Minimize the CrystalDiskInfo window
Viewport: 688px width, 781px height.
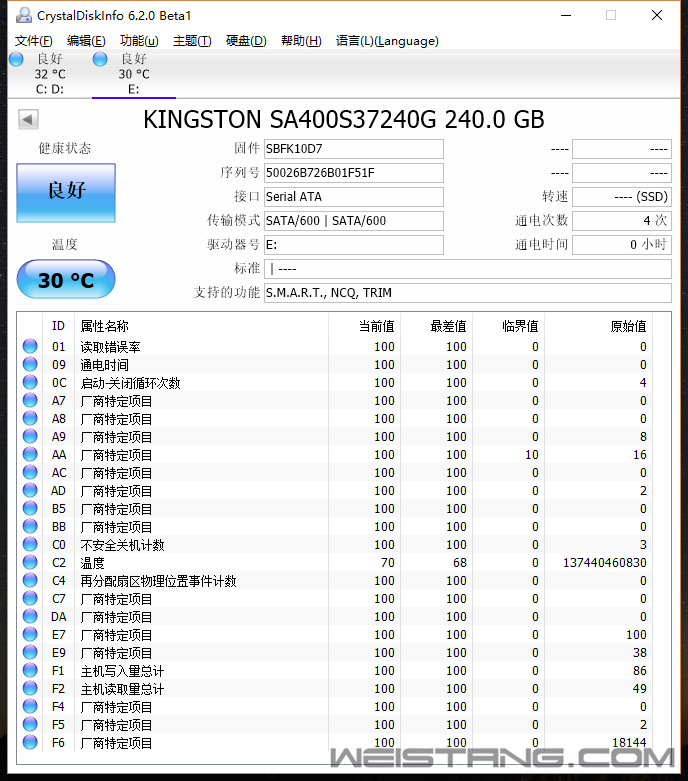pyautogui.click(x=566, y=15)
